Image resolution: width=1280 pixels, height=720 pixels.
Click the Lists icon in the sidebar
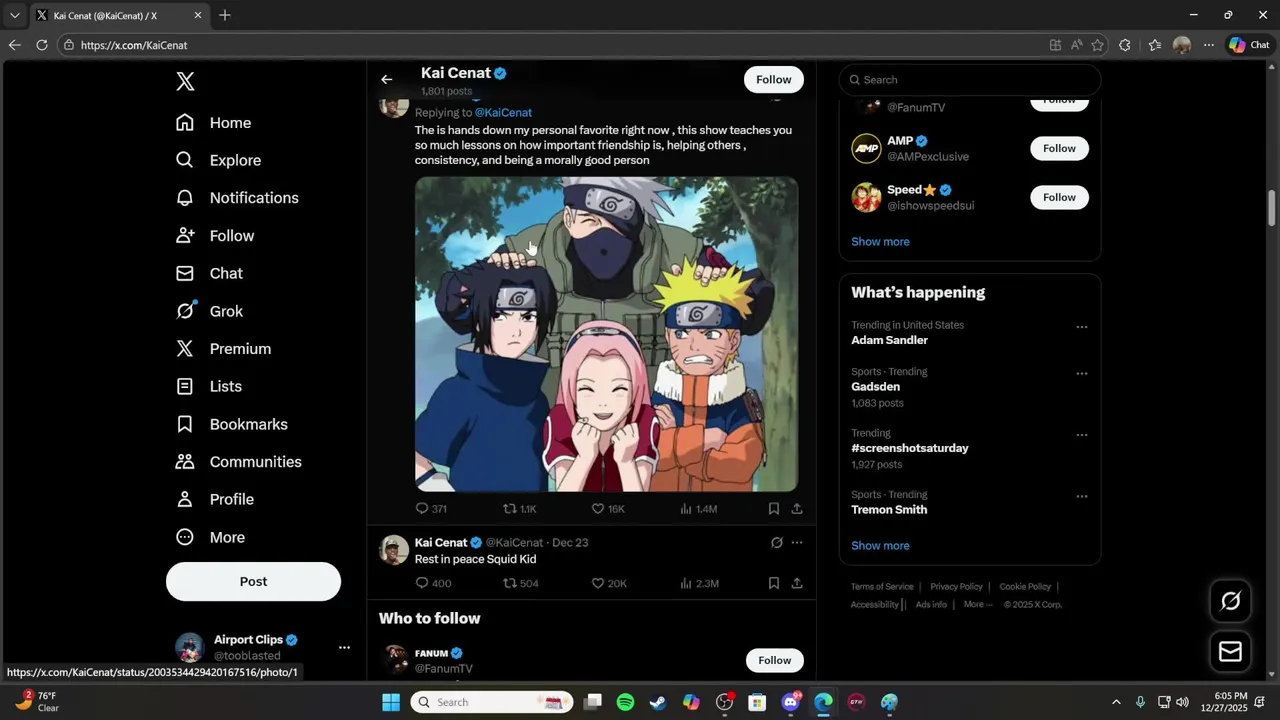[185, 386]
